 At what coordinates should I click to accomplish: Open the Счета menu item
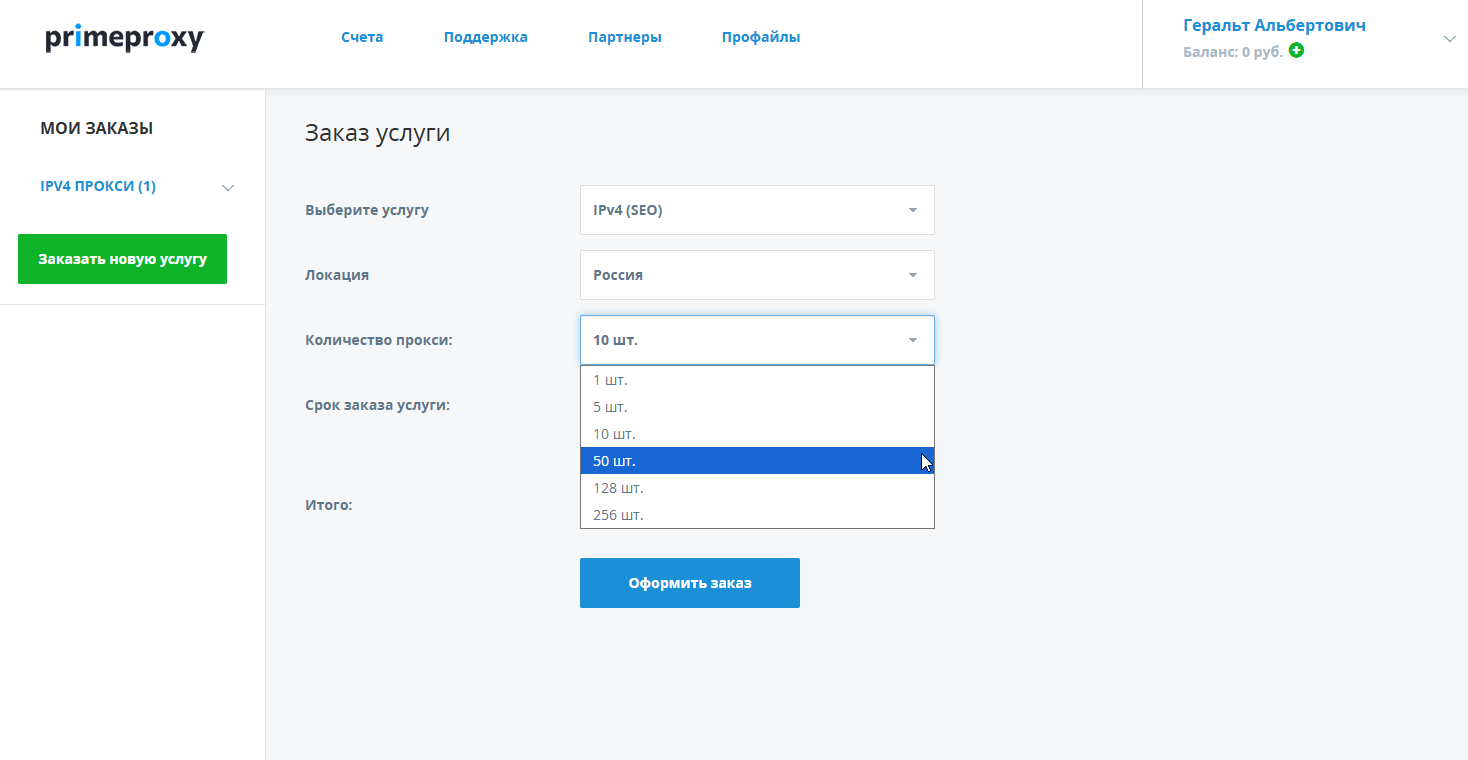click(x=362, y=37)
